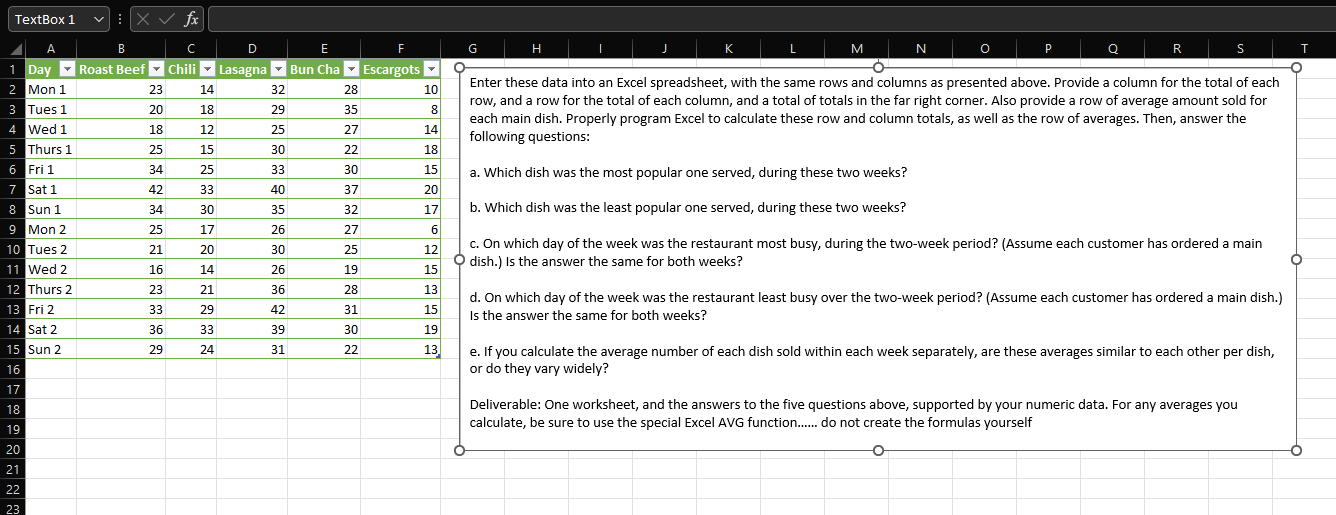Click the 'Sat 1' cell
Screen dimensions: 1336x515
tap(50, 189)
